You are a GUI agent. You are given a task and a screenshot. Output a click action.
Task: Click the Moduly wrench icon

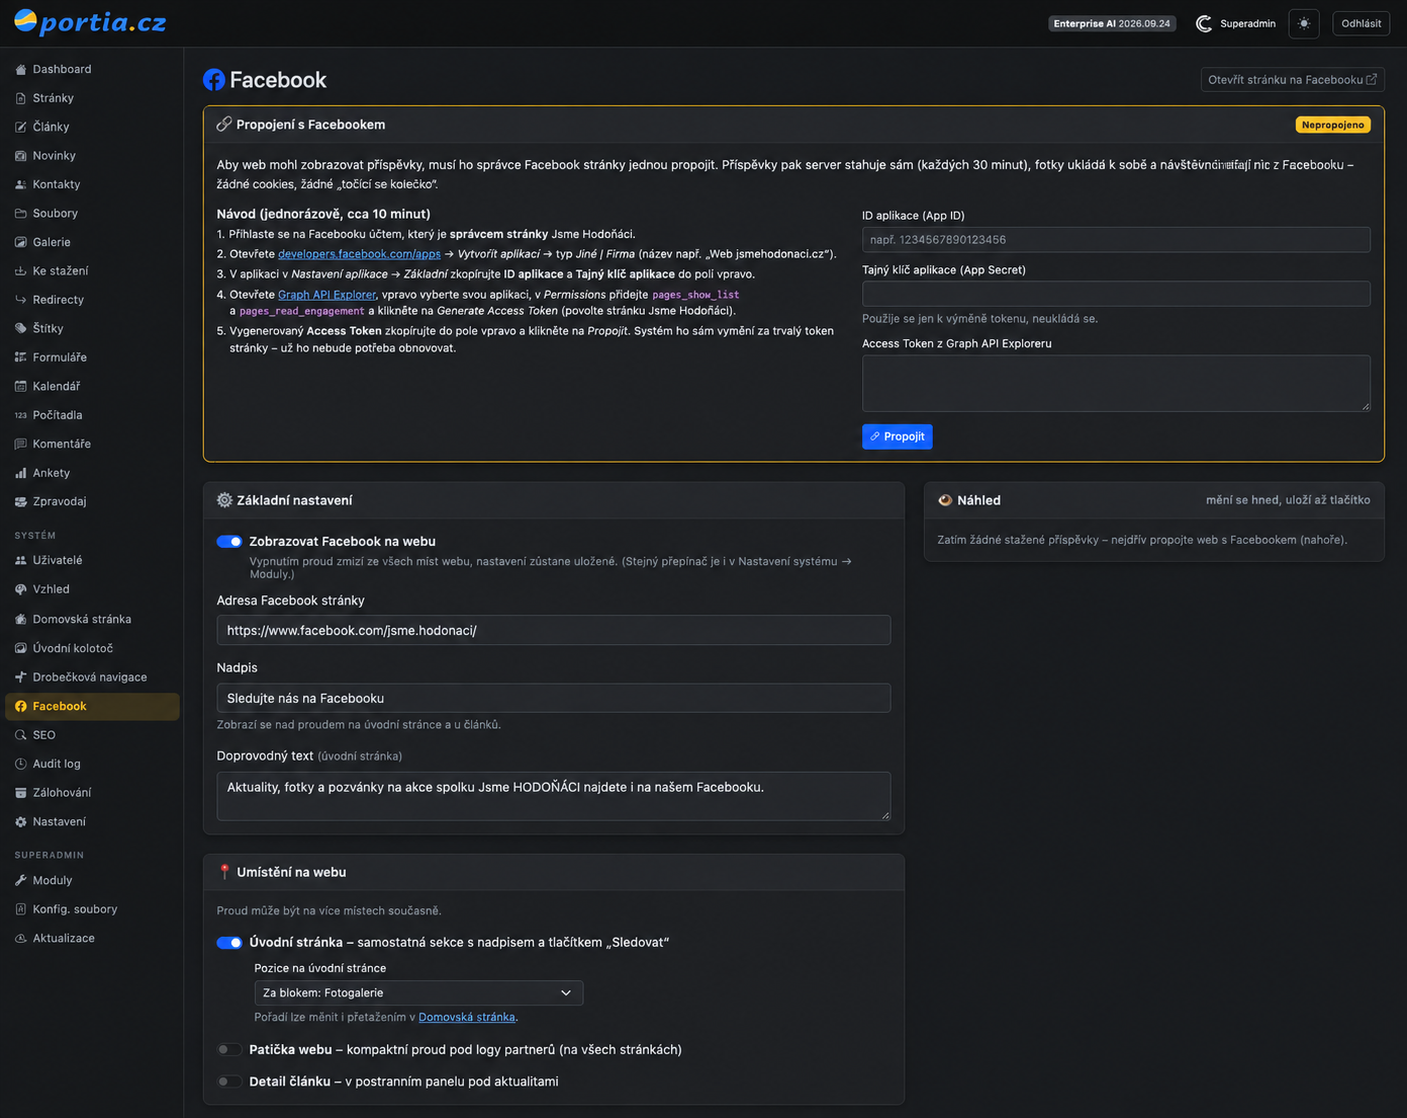(21, 881)
